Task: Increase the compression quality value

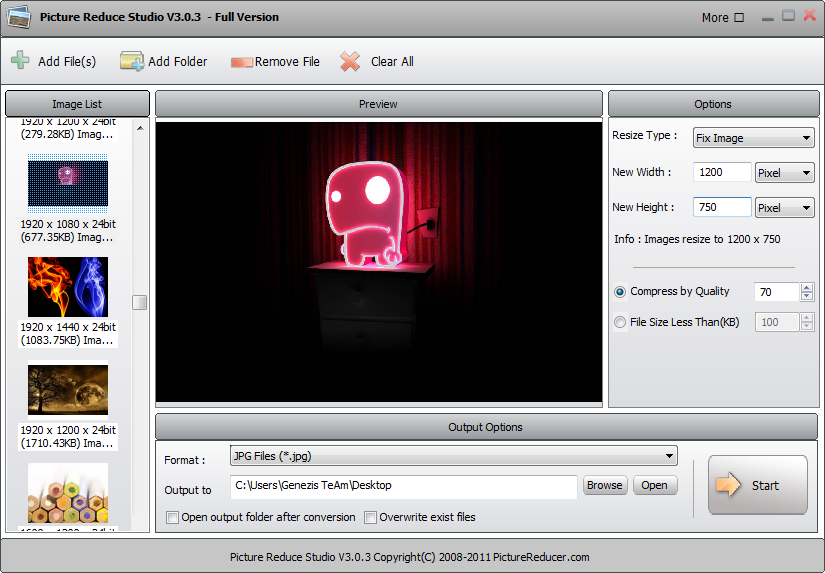Action: [807, 287]
